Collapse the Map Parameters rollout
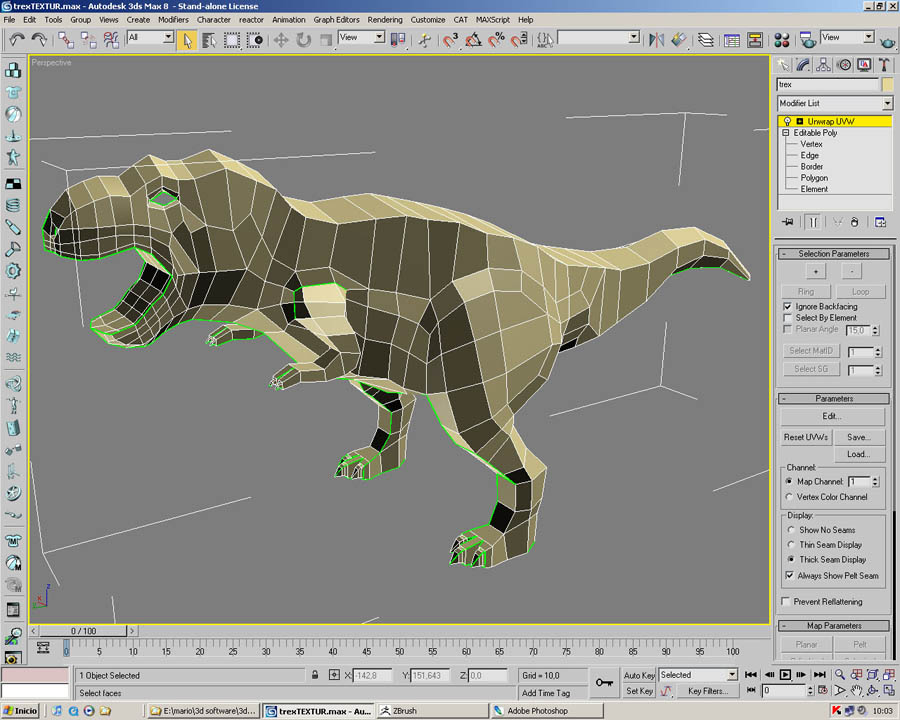 click(x=834, y=626)
